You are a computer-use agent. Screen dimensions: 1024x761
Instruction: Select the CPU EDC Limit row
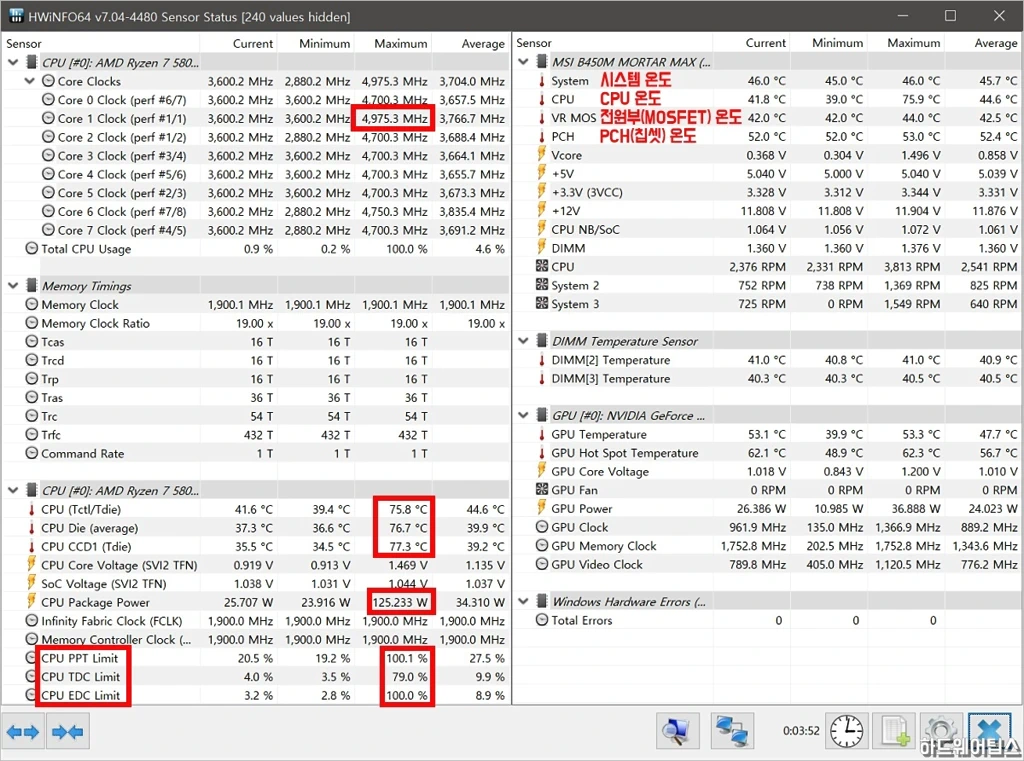(255, 695)
